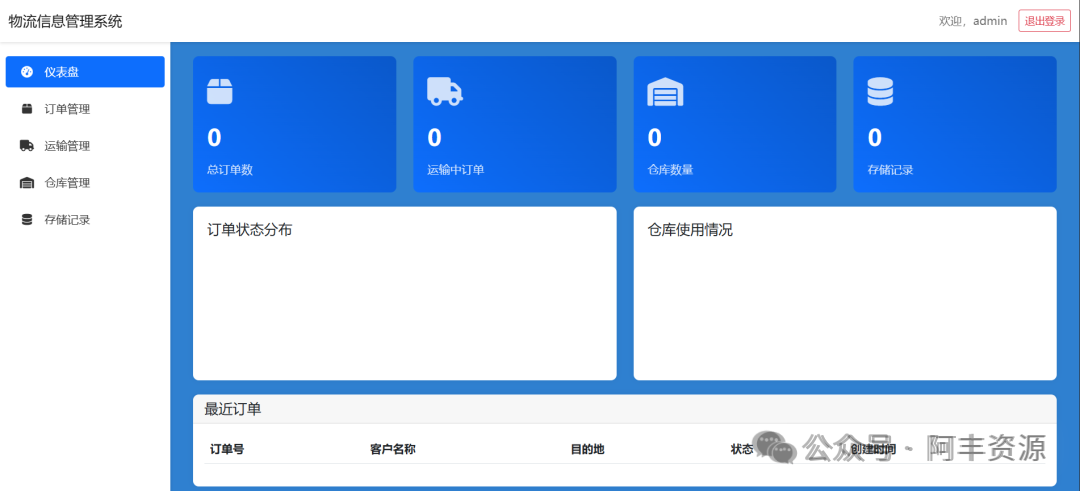The height and width of the screenshot is (491, 1080).
Task: Click the truck icon on 运输中订单 card
Action: [445, 91]
